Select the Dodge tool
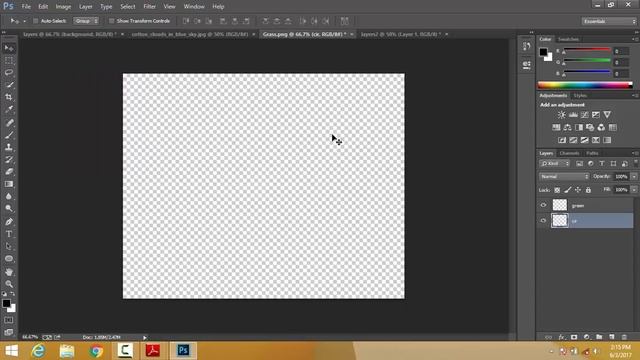The image size is (640, 360). pyautogui.click(x=9, y=209)
